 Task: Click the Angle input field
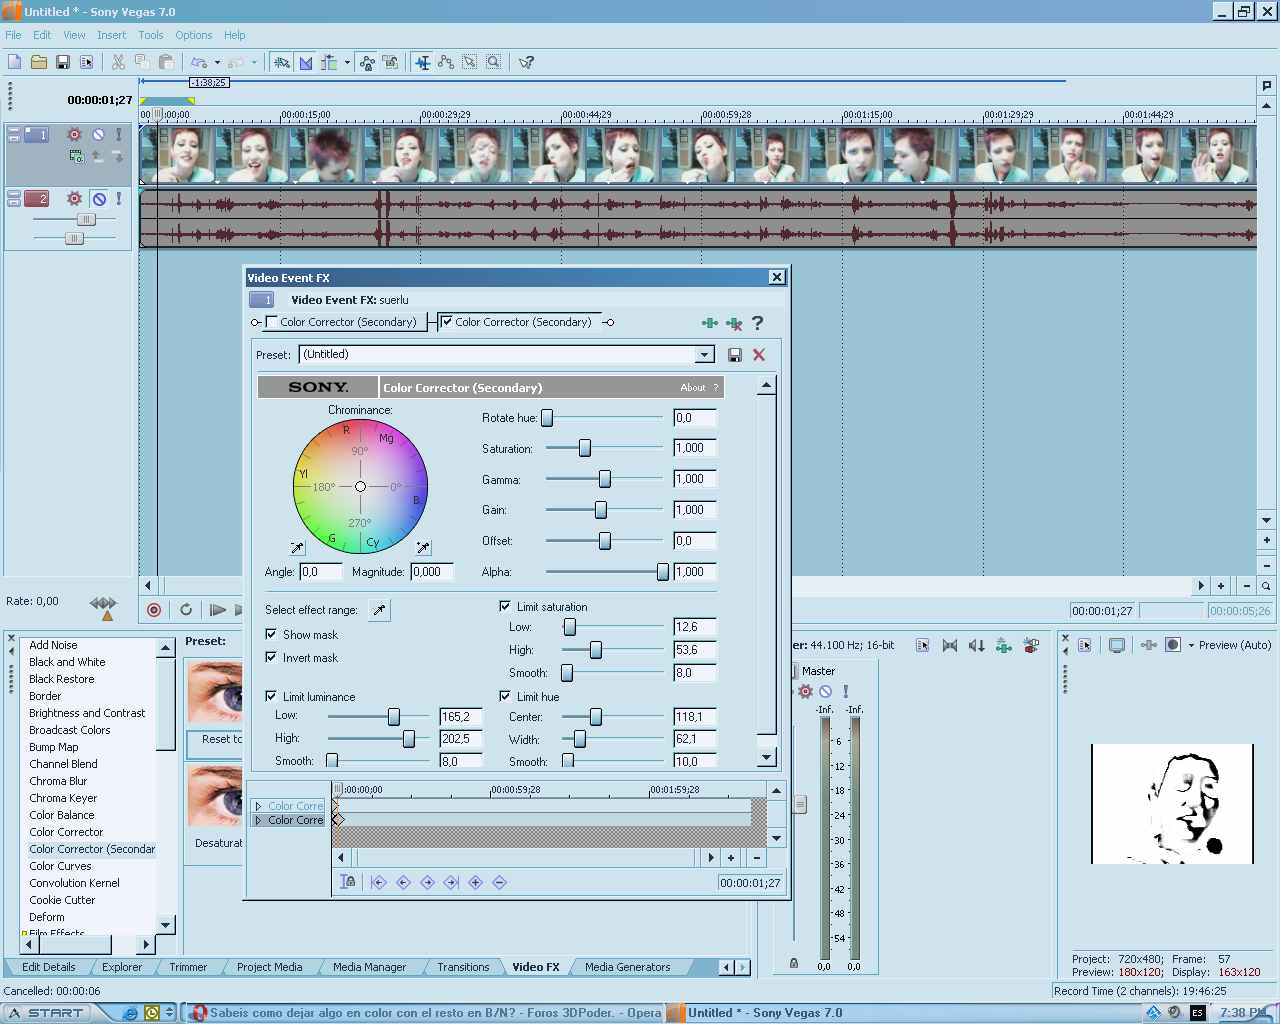click(321, 572)
